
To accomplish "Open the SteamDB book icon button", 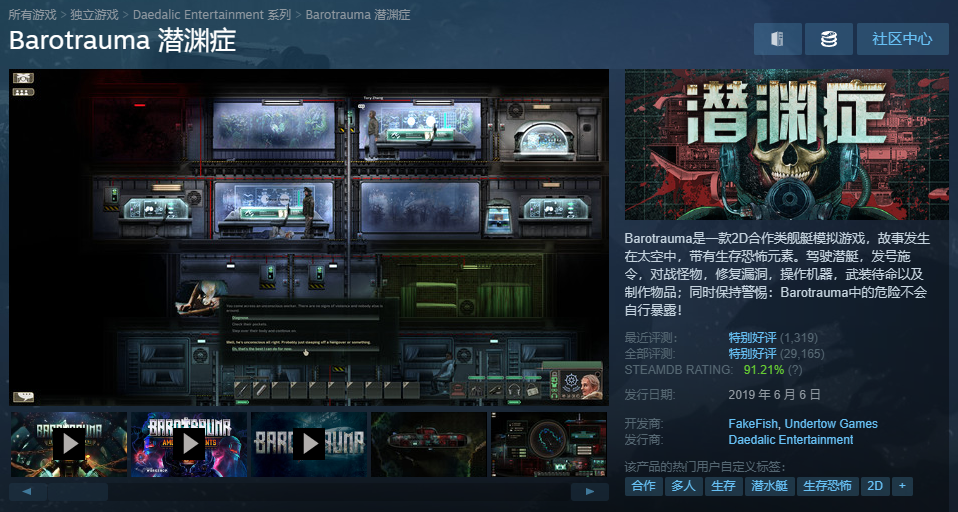I will (777, 39).
